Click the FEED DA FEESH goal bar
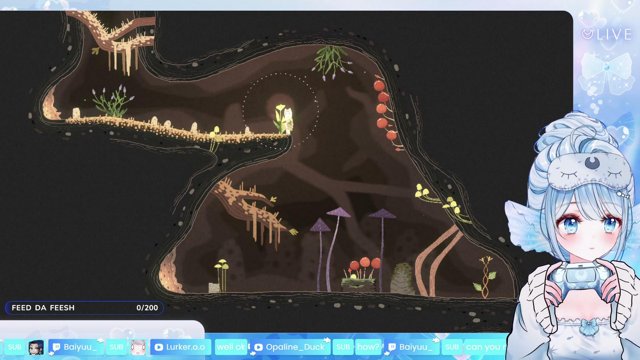 tap(84, 308)
